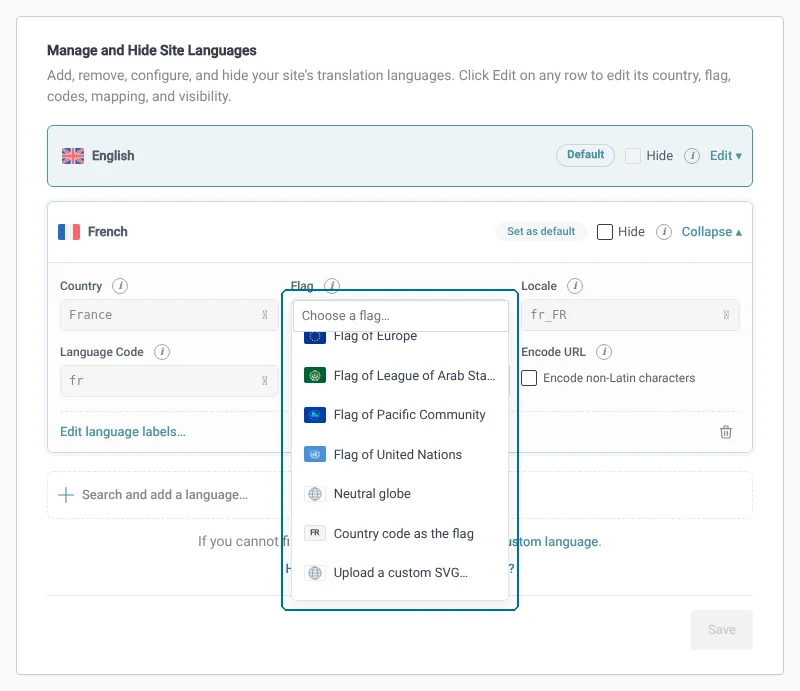Expand the English row with Edit
Image resolution: width=800 pixels, height=691 pixels.
[726, 156]
